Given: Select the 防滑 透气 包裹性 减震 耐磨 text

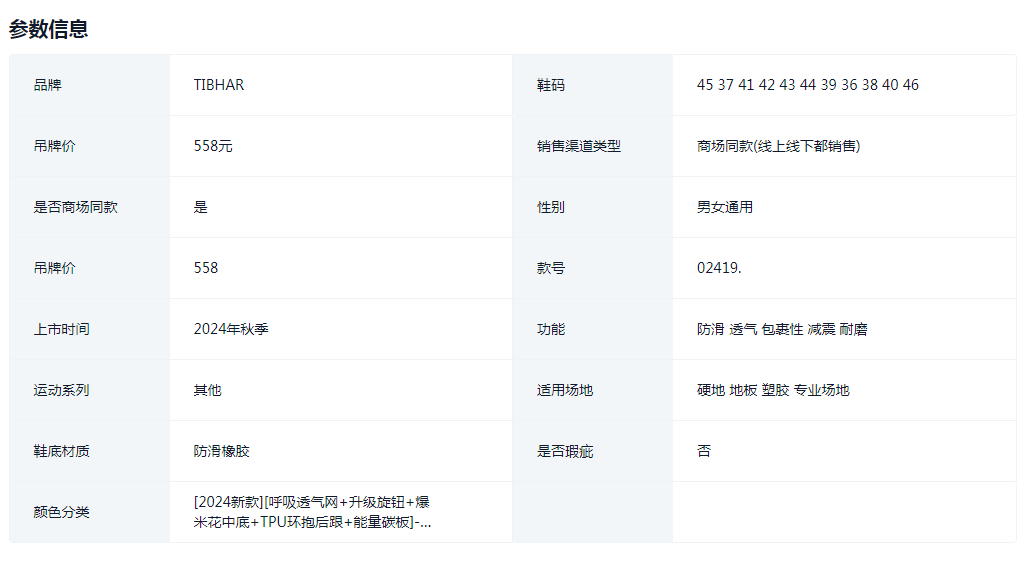Looking at the screenshot, I should point(782,329).
